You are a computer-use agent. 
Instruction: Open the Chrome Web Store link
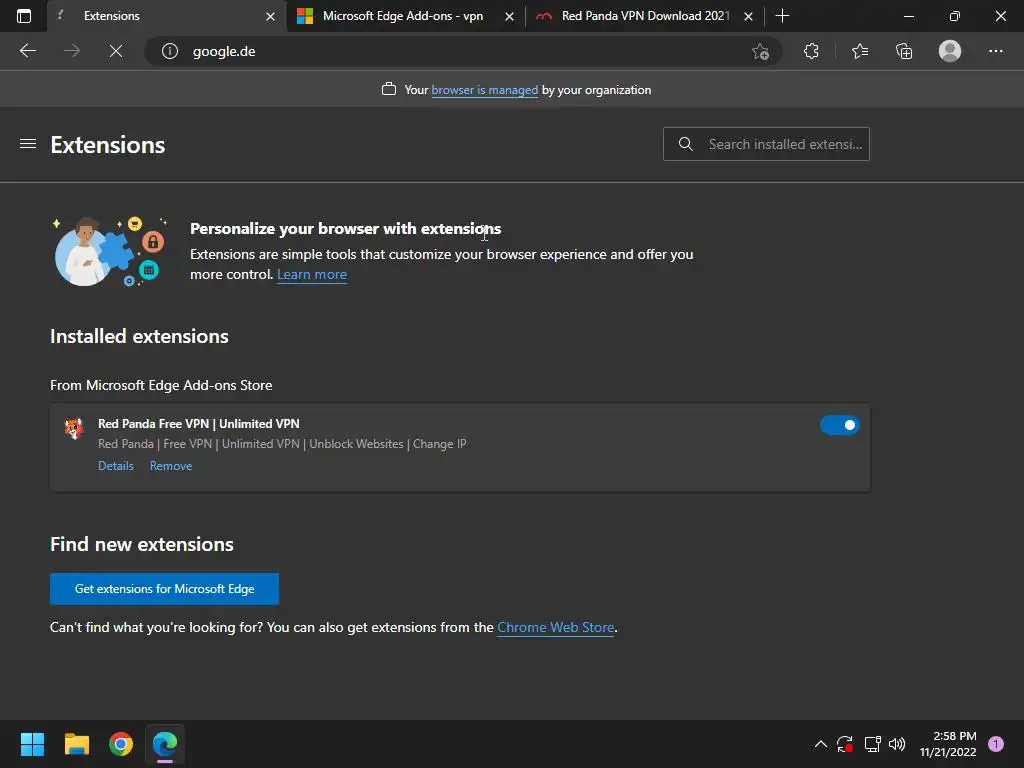coord(556,628)
